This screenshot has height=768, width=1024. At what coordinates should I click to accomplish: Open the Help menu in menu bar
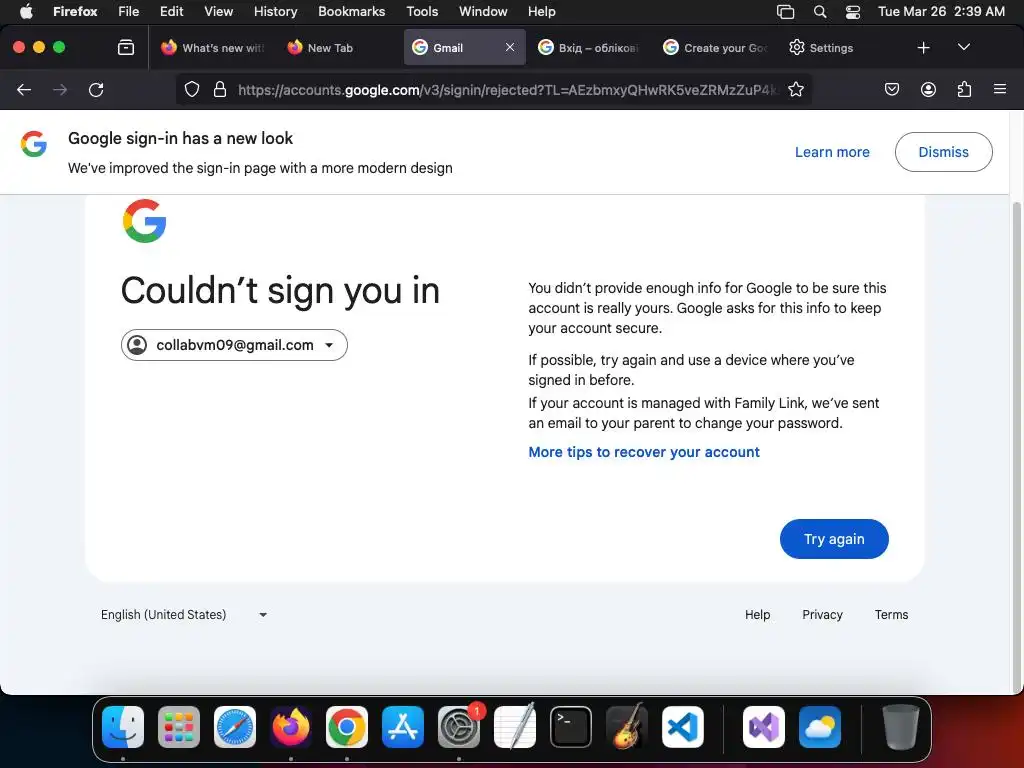tap(541, 12)
